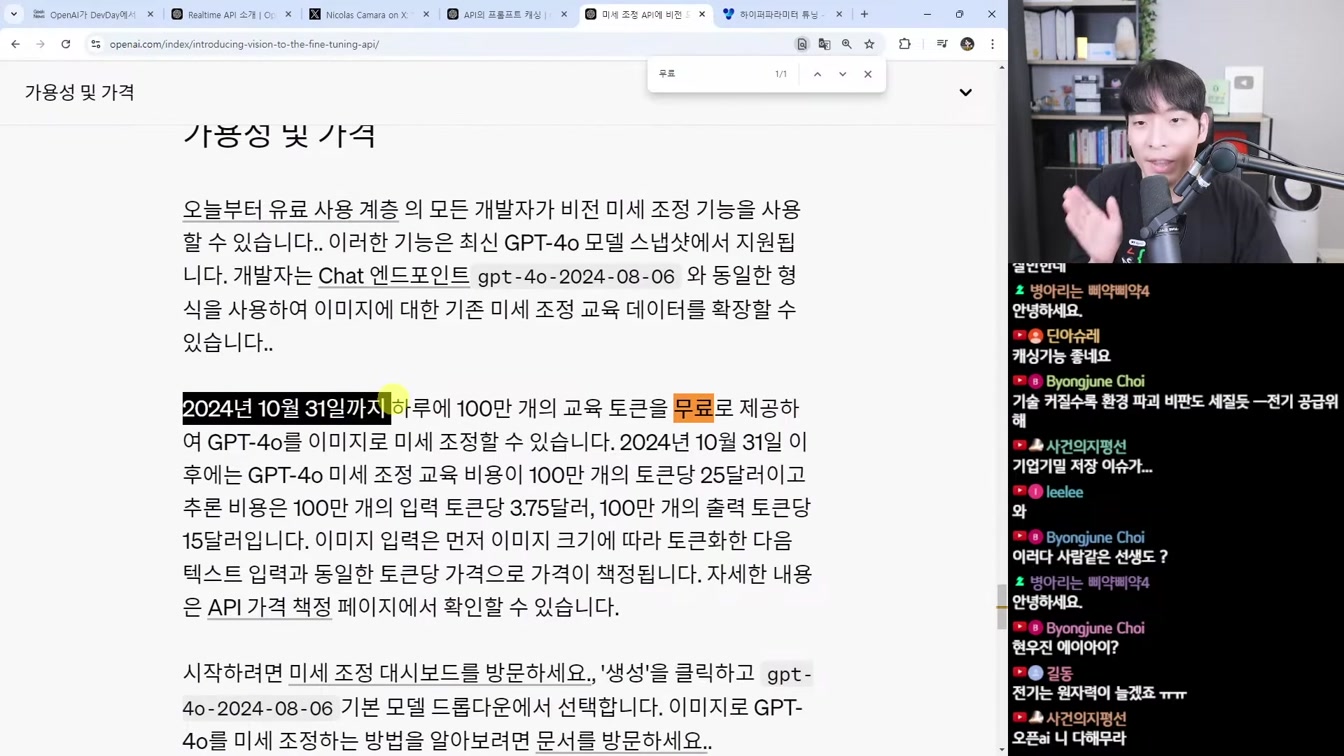Click scrollbar up arrow of the page
The width and height of the screenshot is (1344, 756).
1002,67
